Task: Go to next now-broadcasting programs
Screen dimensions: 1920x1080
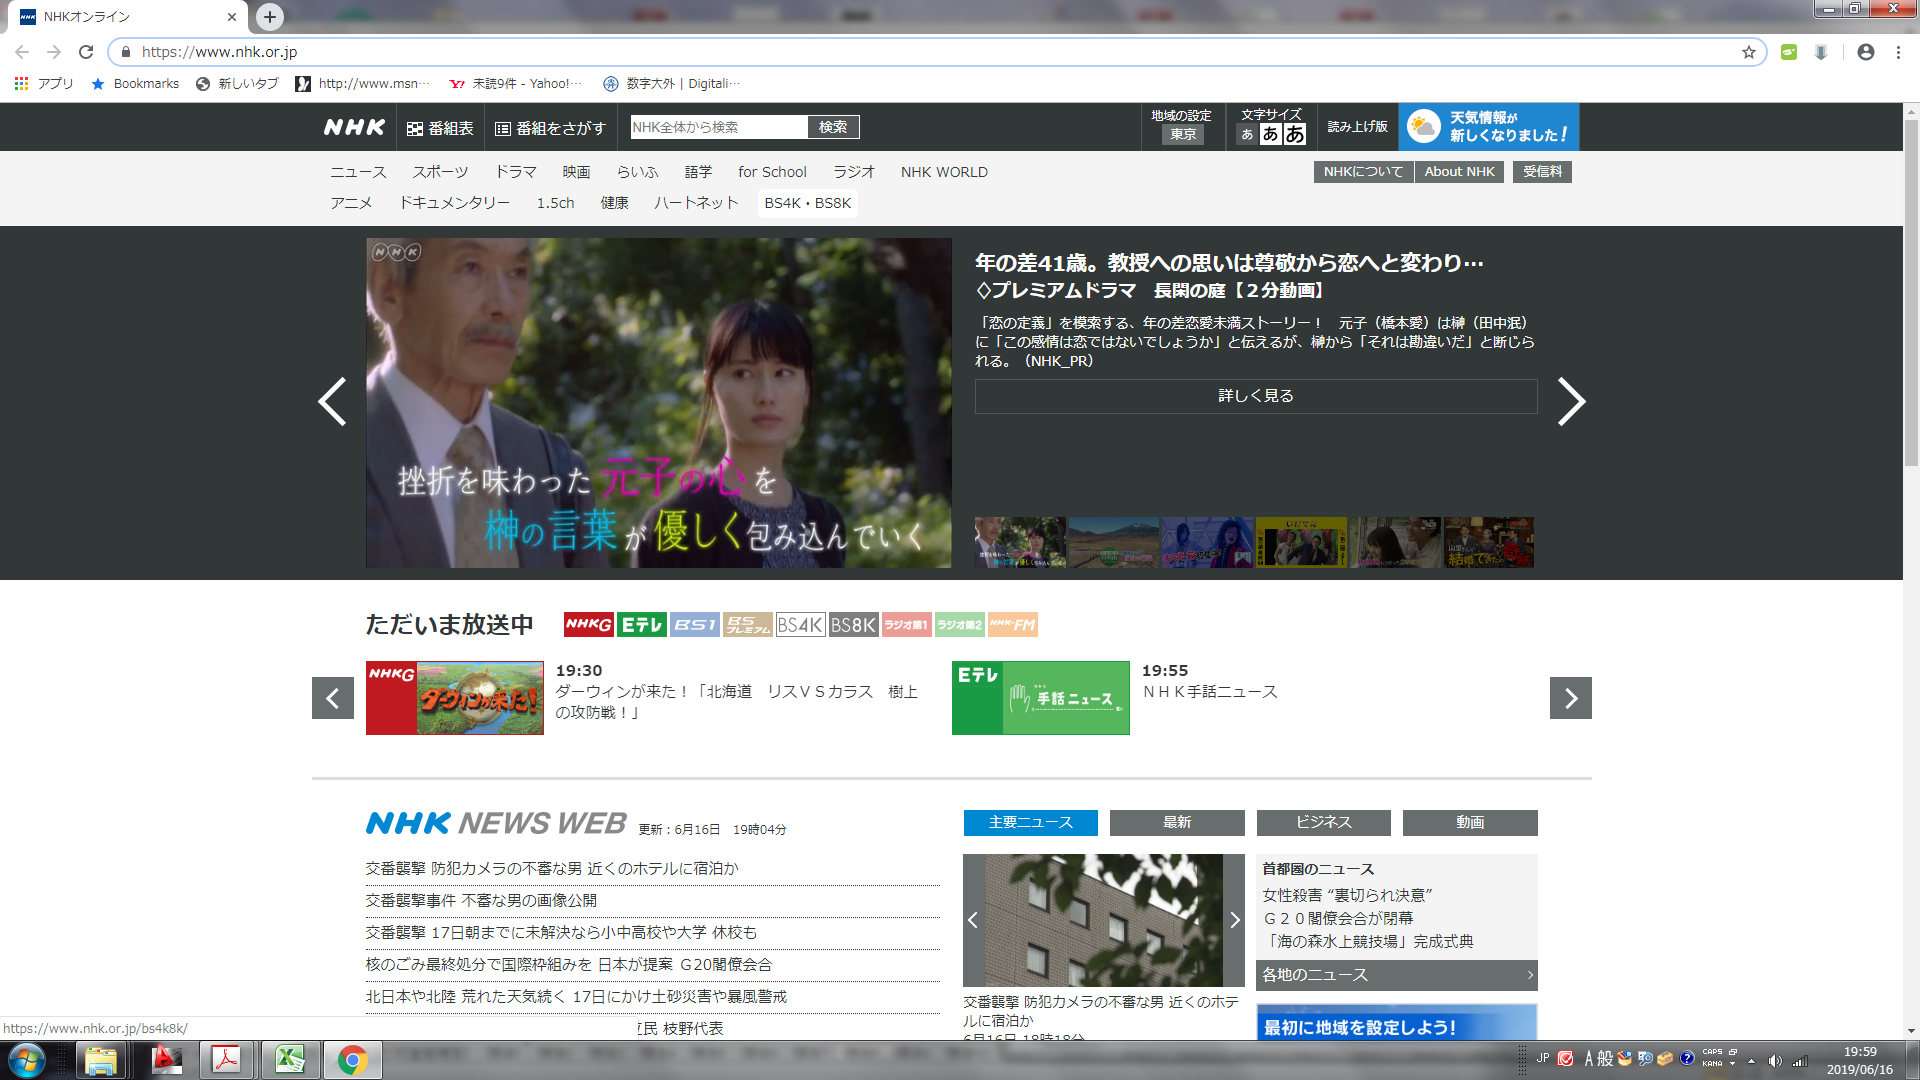Action: [1571, 698]
